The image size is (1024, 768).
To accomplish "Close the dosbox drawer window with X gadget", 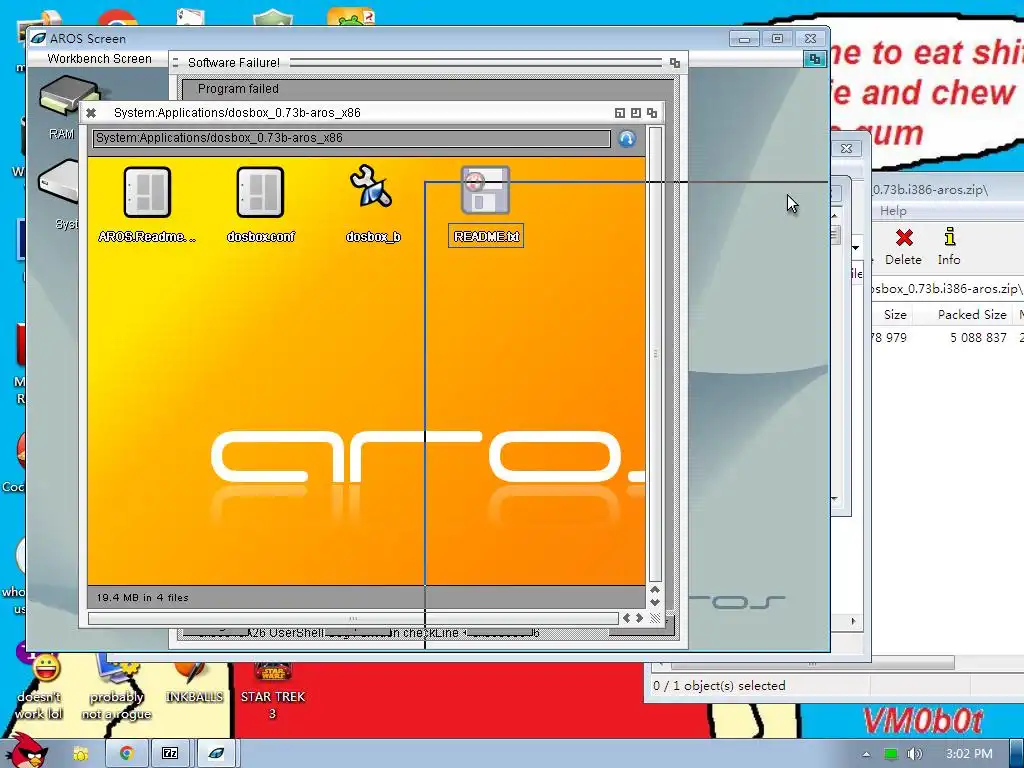I will (91, 113).
